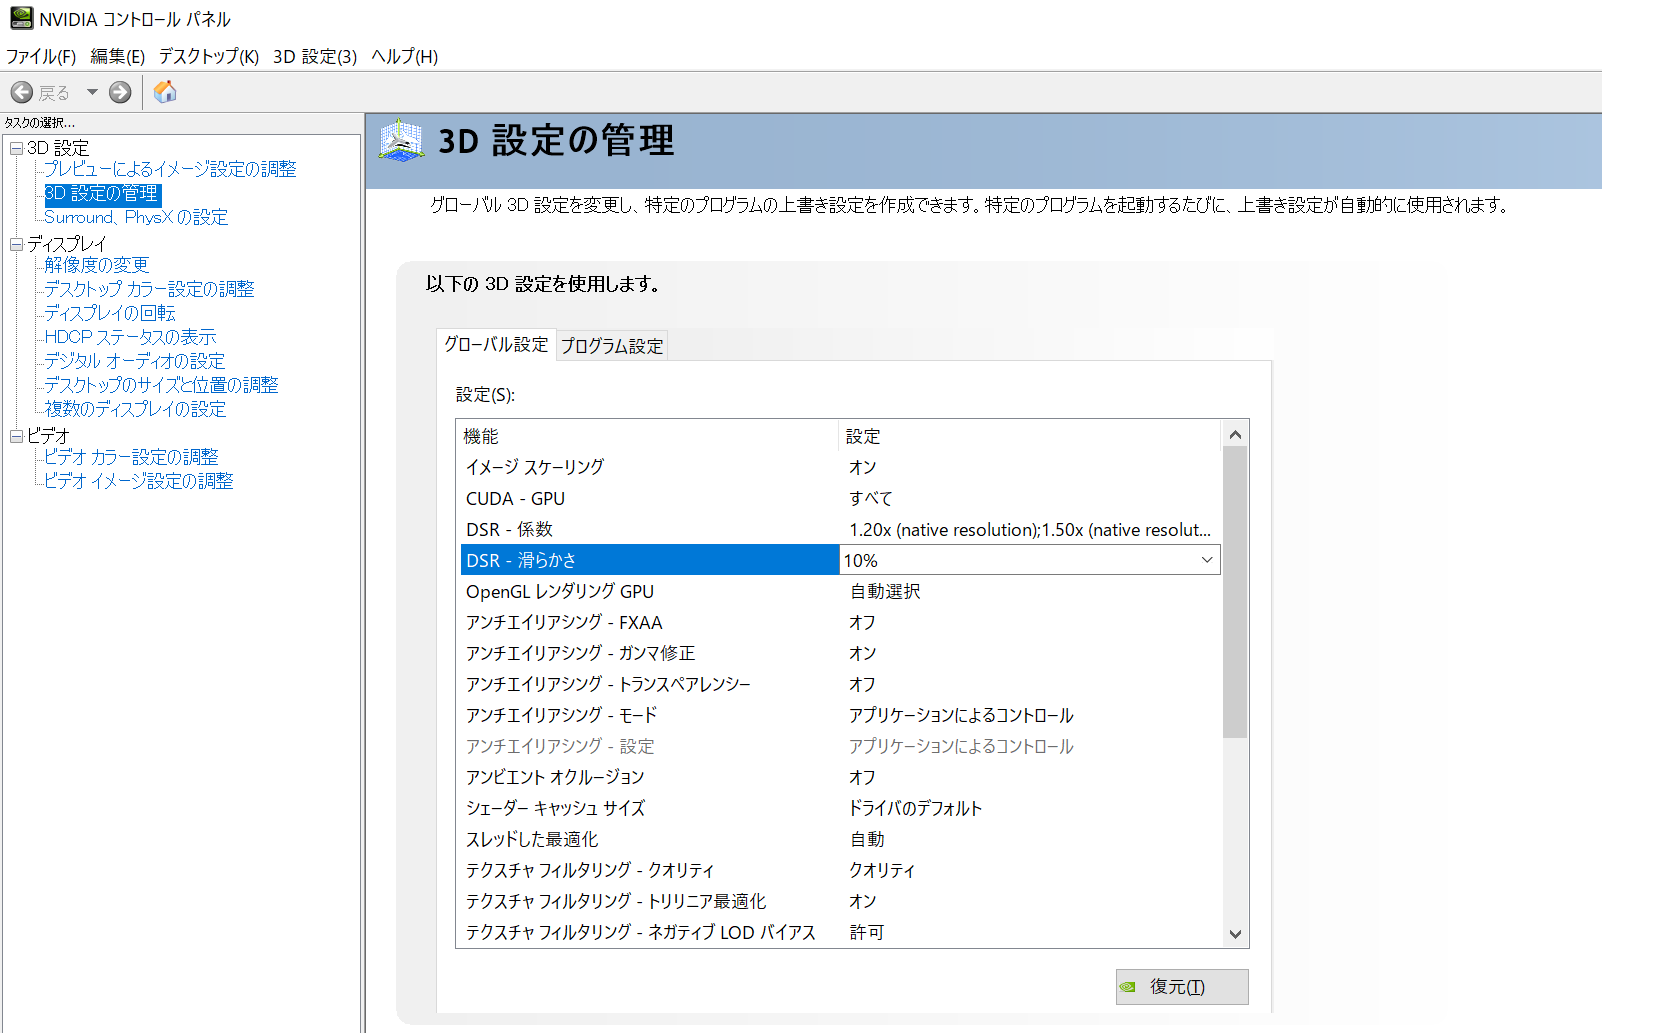This screenshot has height=1036, width=1656.
Task: Select the イメージ スケーリング row
Action: (840, 467)
